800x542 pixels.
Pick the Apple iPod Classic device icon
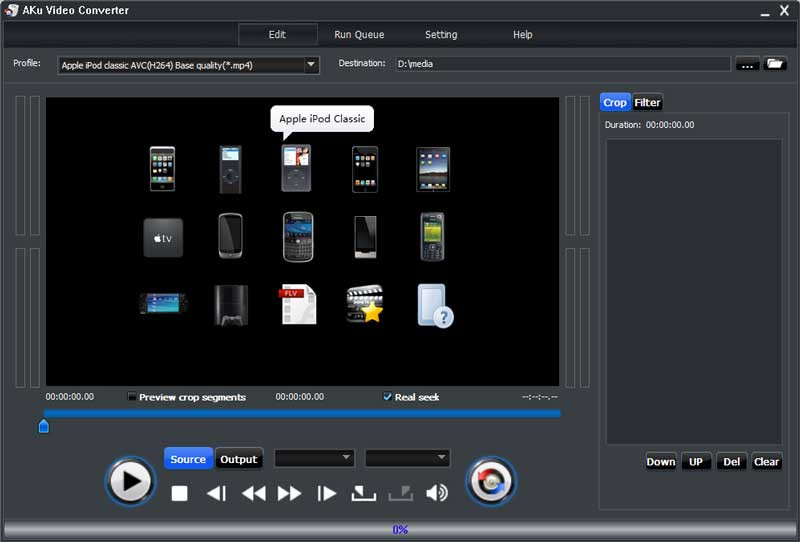point(296,168)
